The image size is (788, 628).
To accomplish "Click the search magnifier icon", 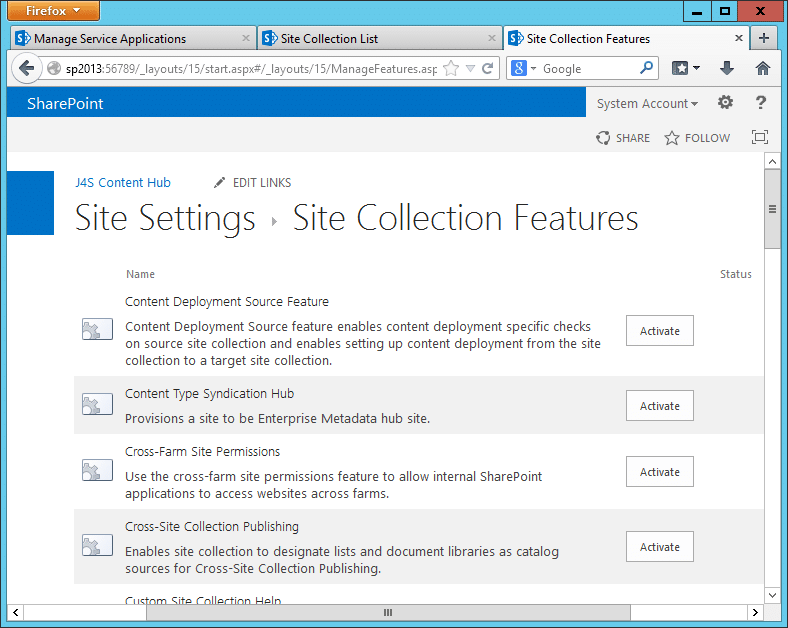I will click(646, 67).
